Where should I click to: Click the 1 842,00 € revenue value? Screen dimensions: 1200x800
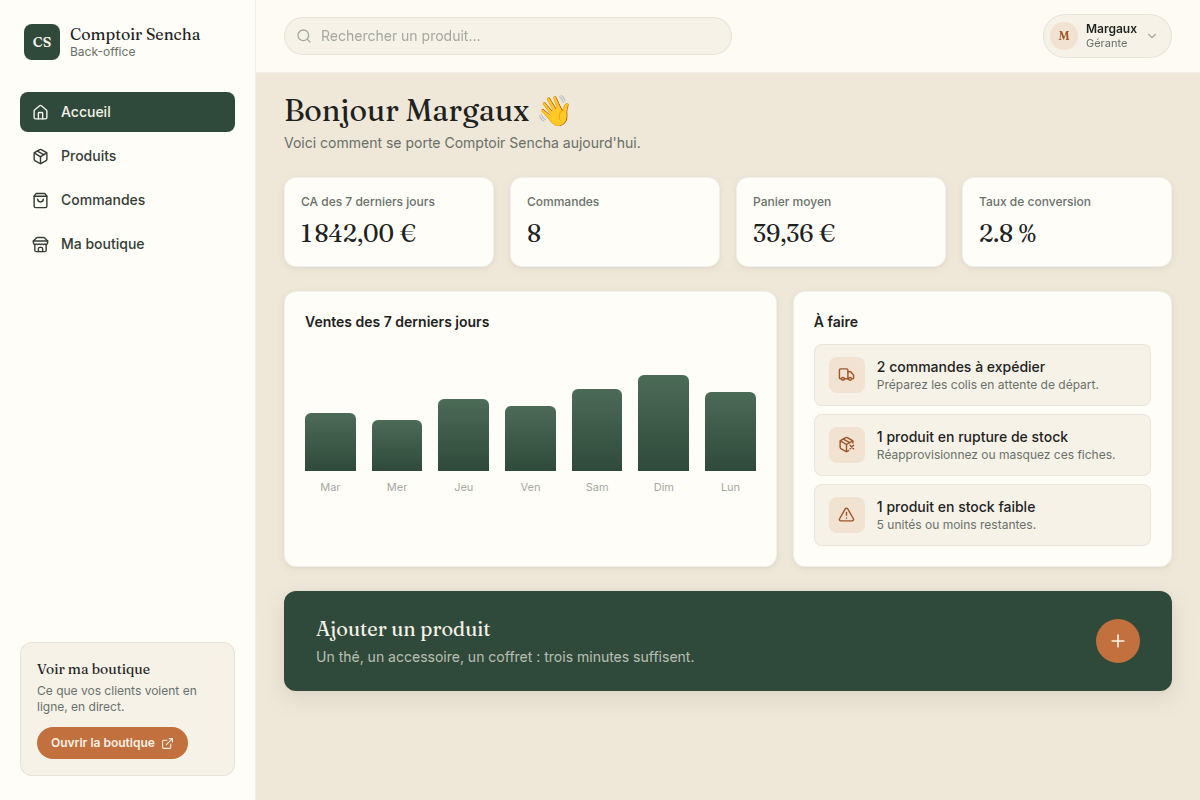pyautogui.click(x=358, y=233)
